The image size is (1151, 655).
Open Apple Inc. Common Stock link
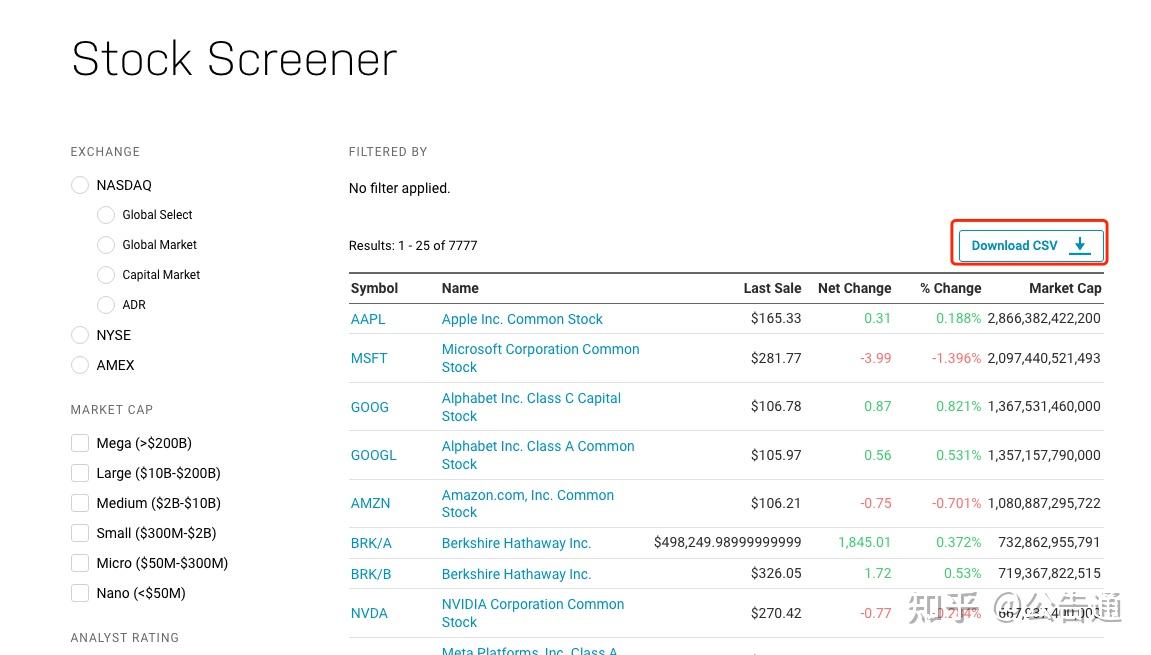tap(522, 319)
